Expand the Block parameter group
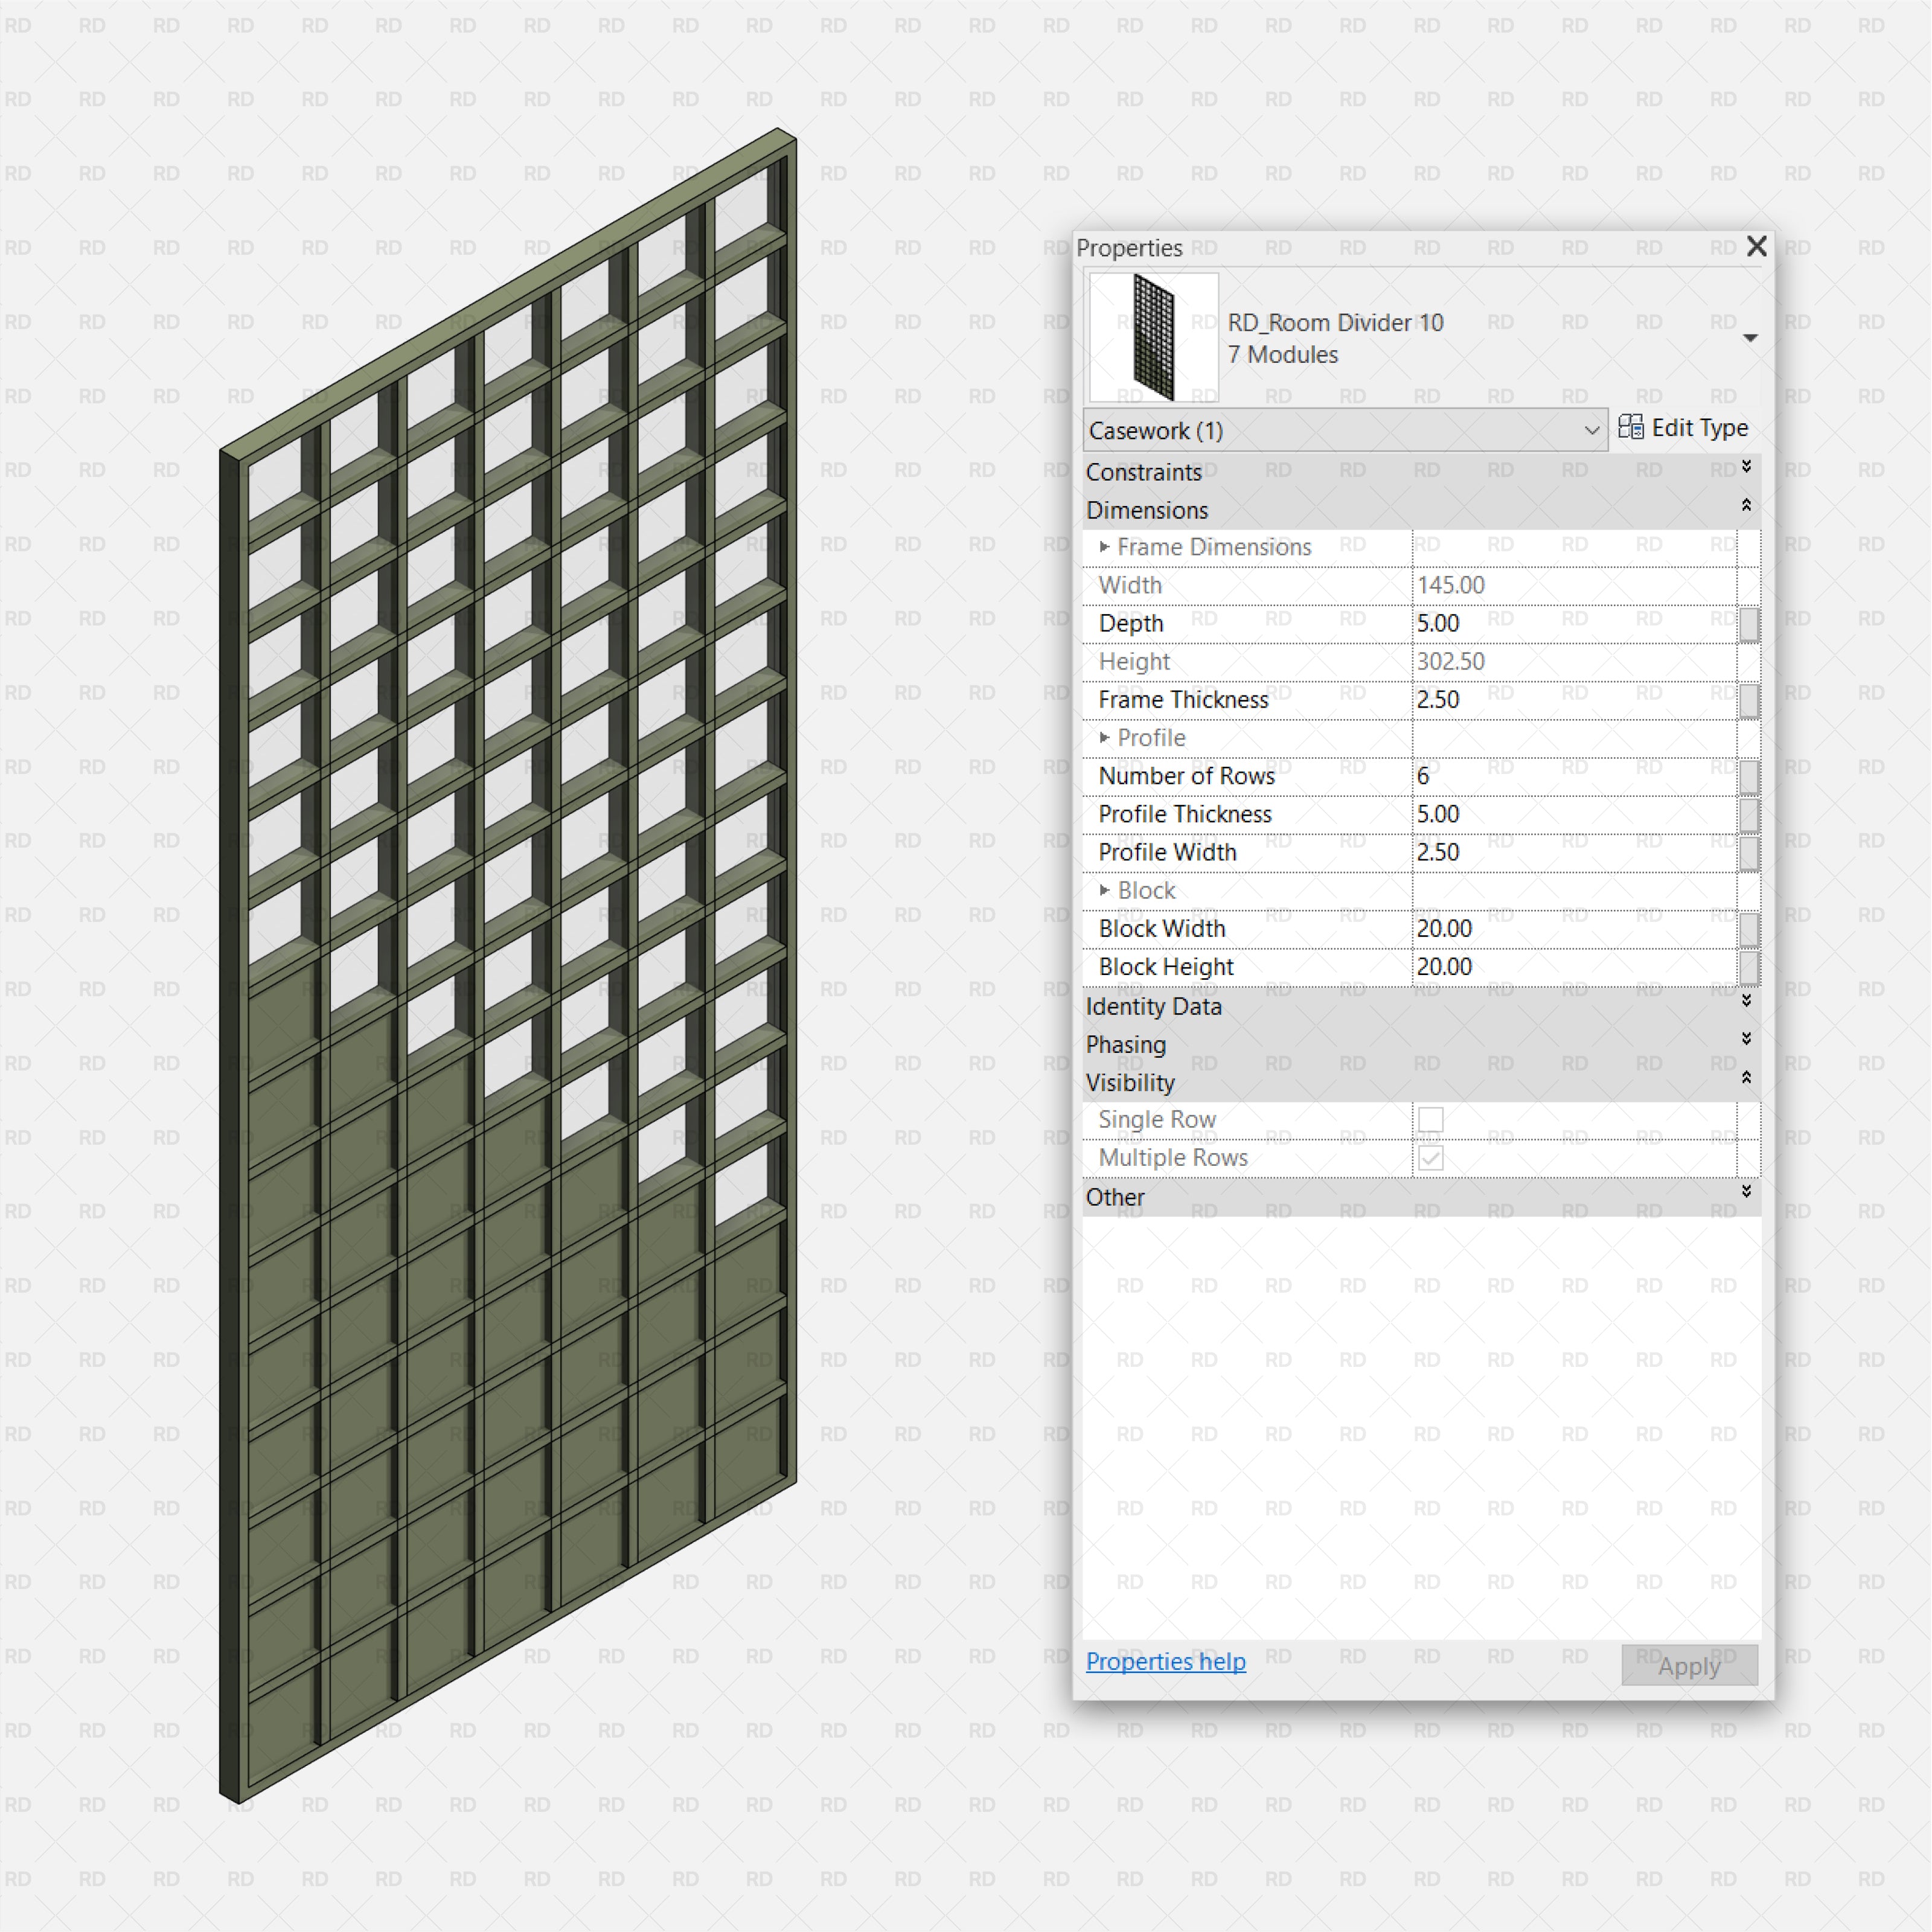This screenshot has width=1932, height=1932. point(1105,890)
